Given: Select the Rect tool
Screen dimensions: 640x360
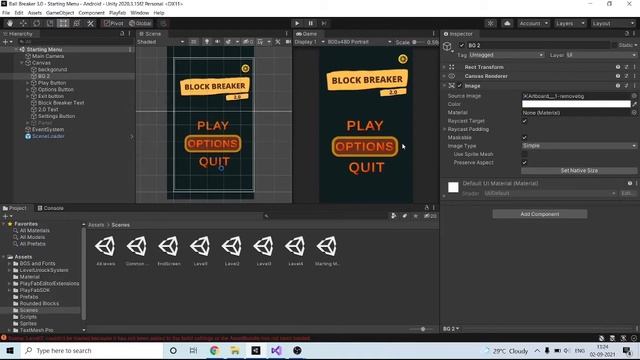Looking at the screenshot, I should click(x=63, y=23).
